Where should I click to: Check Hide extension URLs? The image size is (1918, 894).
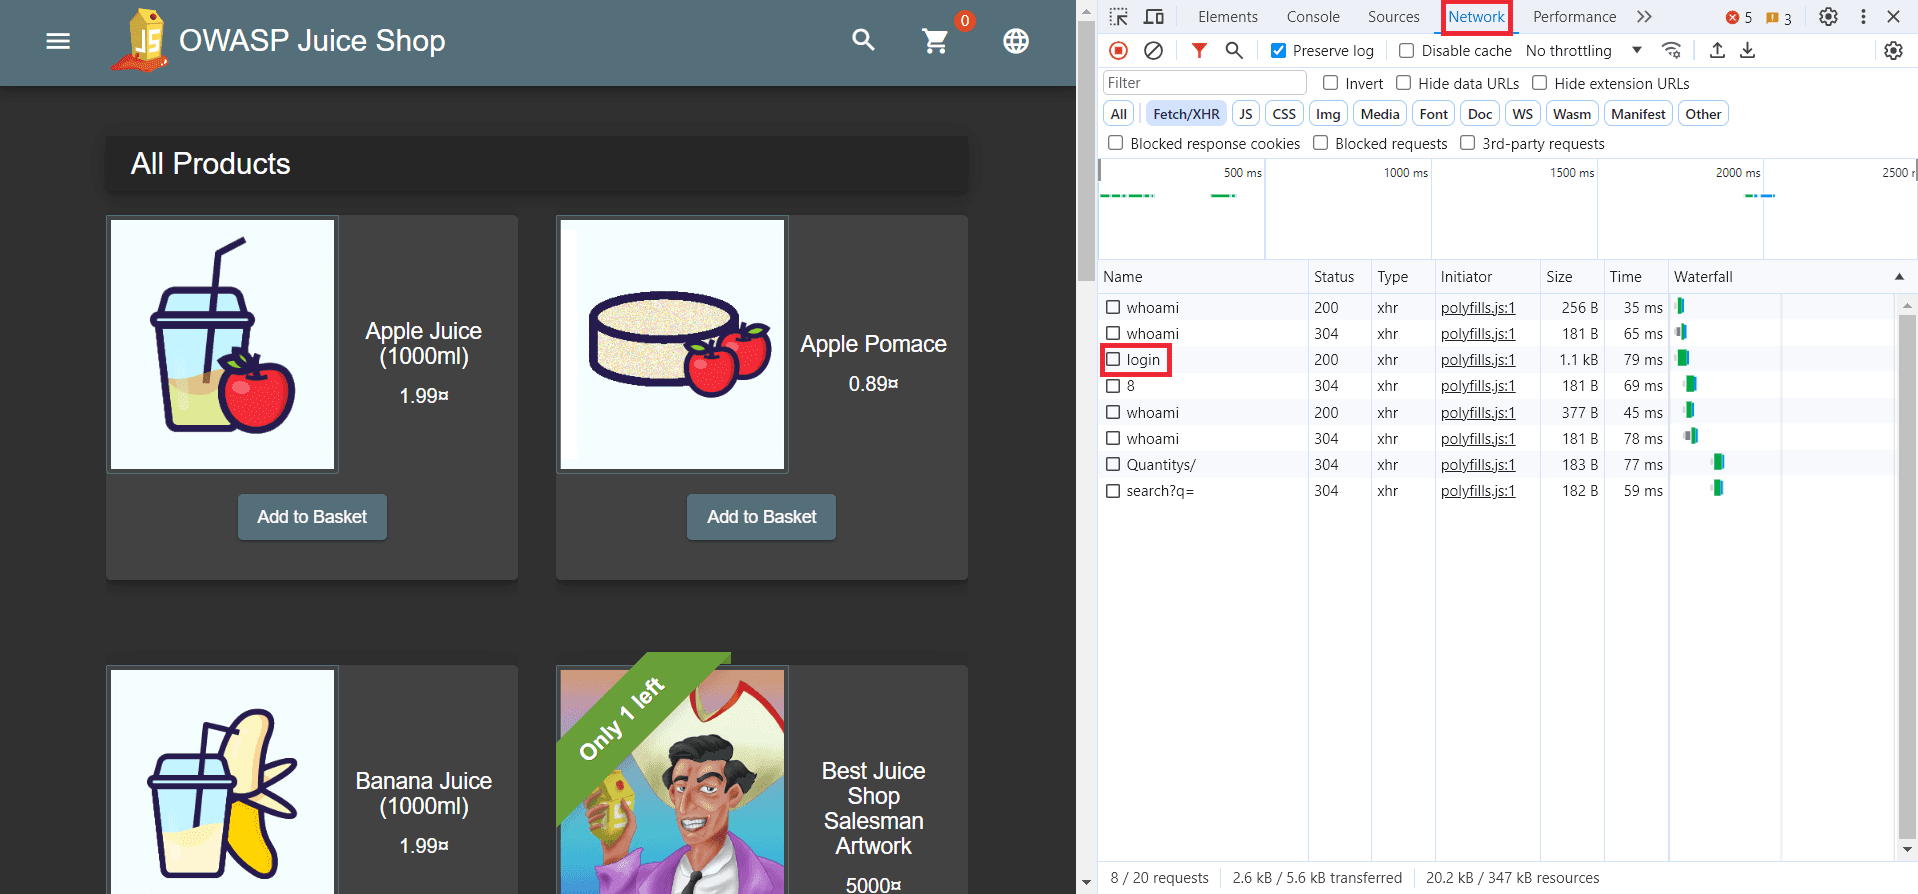1540,83
